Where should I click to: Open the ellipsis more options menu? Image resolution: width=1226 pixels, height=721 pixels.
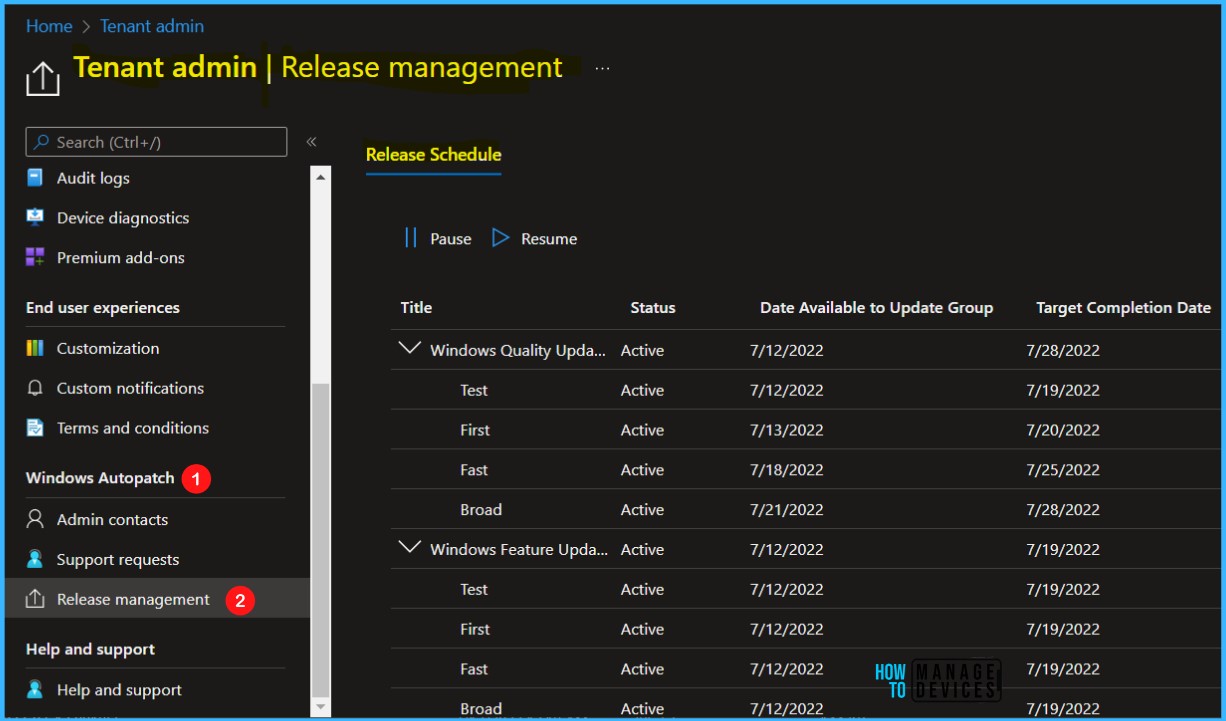click(x=602, y=68)
